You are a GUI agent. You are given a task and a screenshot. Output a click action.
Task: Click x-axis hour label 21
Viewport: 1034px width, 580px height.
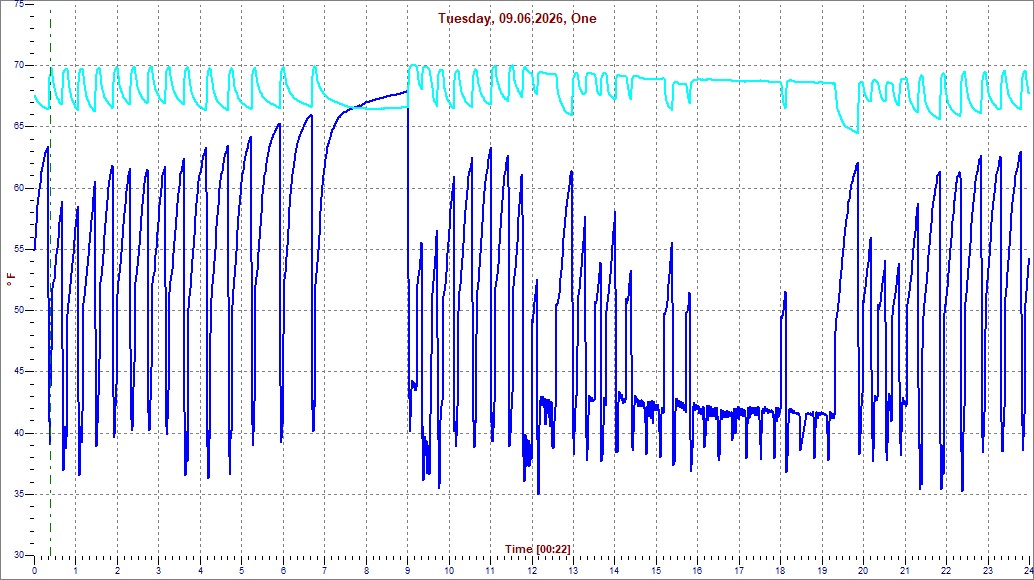pos(905,571)
